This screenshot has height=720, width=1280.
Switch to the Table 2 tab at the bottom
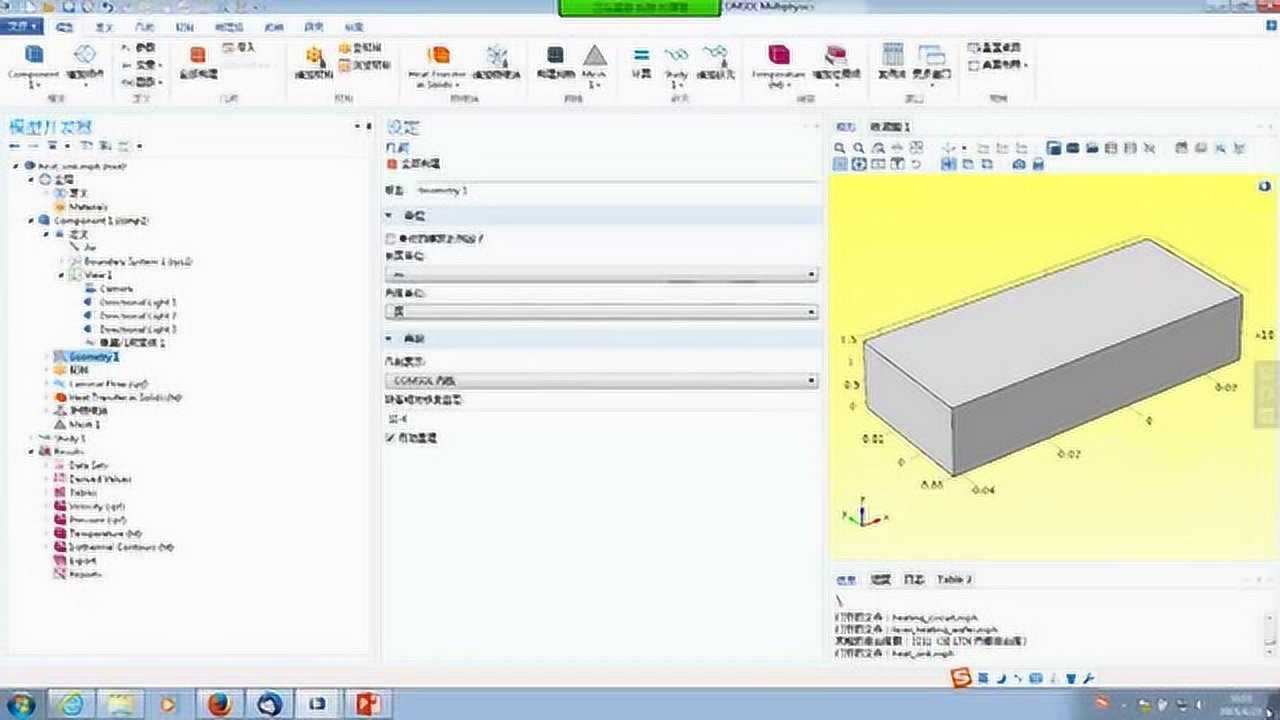coord(955,579)
